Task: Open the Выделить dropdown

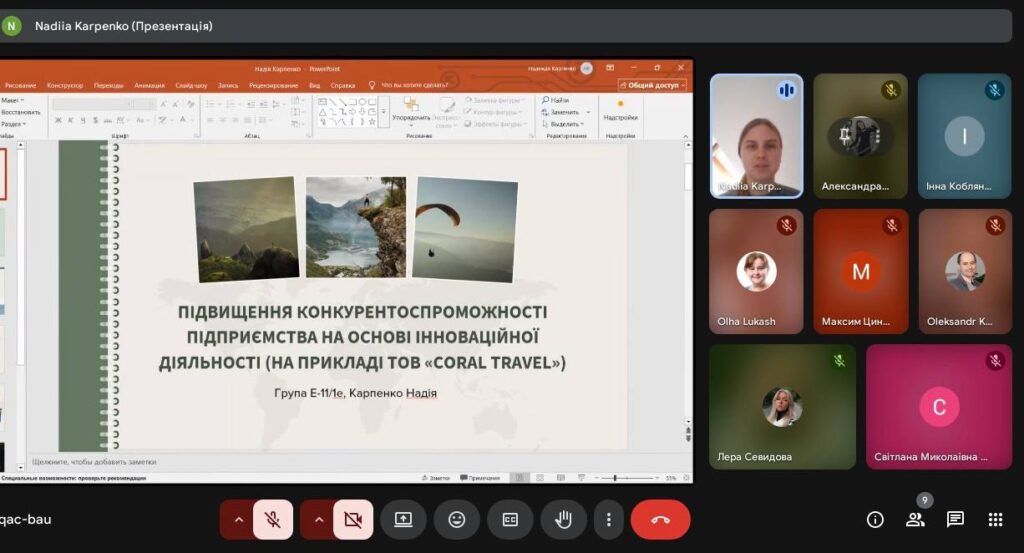Action: (x=563, y=124)
